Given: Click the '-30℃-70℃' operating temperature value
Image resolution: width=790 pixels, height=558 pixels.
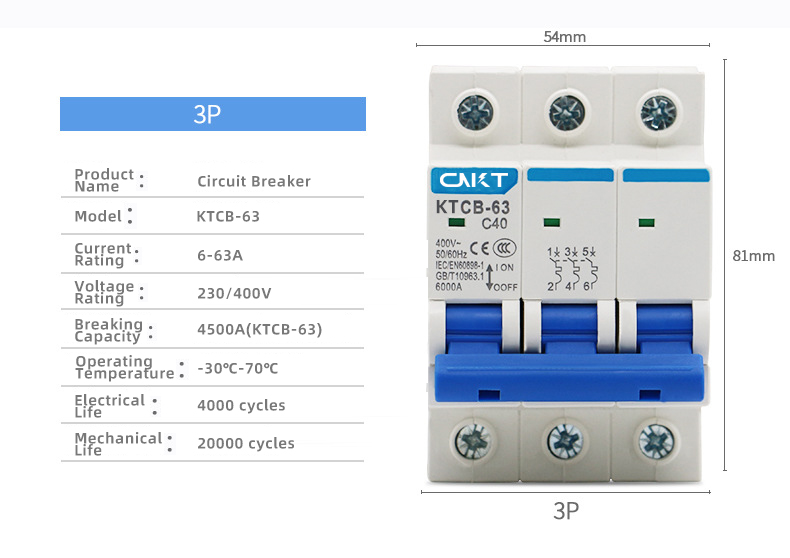Looking at the screenshot, I should pyautogui.click(x=237, y=368).
